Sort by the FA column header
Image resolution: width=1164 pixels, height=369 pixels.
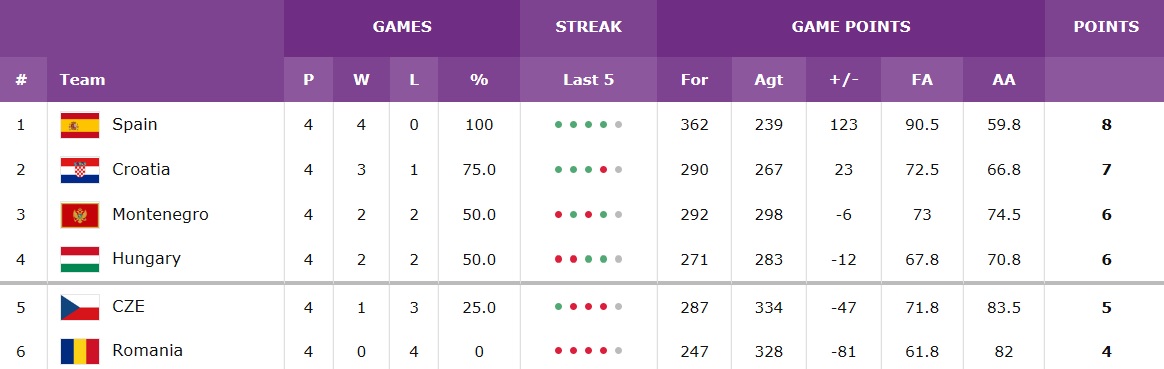tap(922, 79)
